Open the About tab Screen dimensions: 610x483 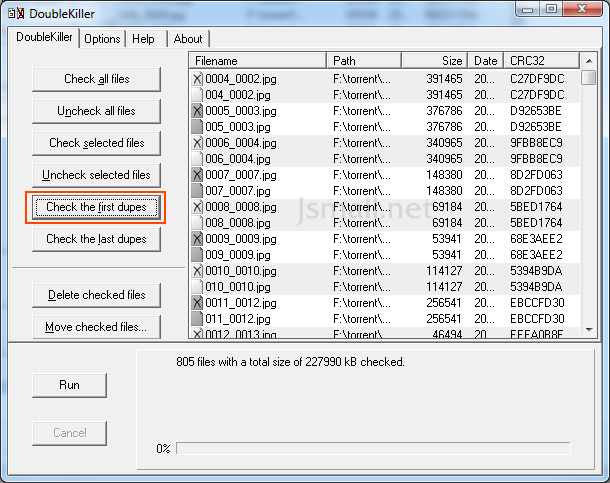[188, 39]
